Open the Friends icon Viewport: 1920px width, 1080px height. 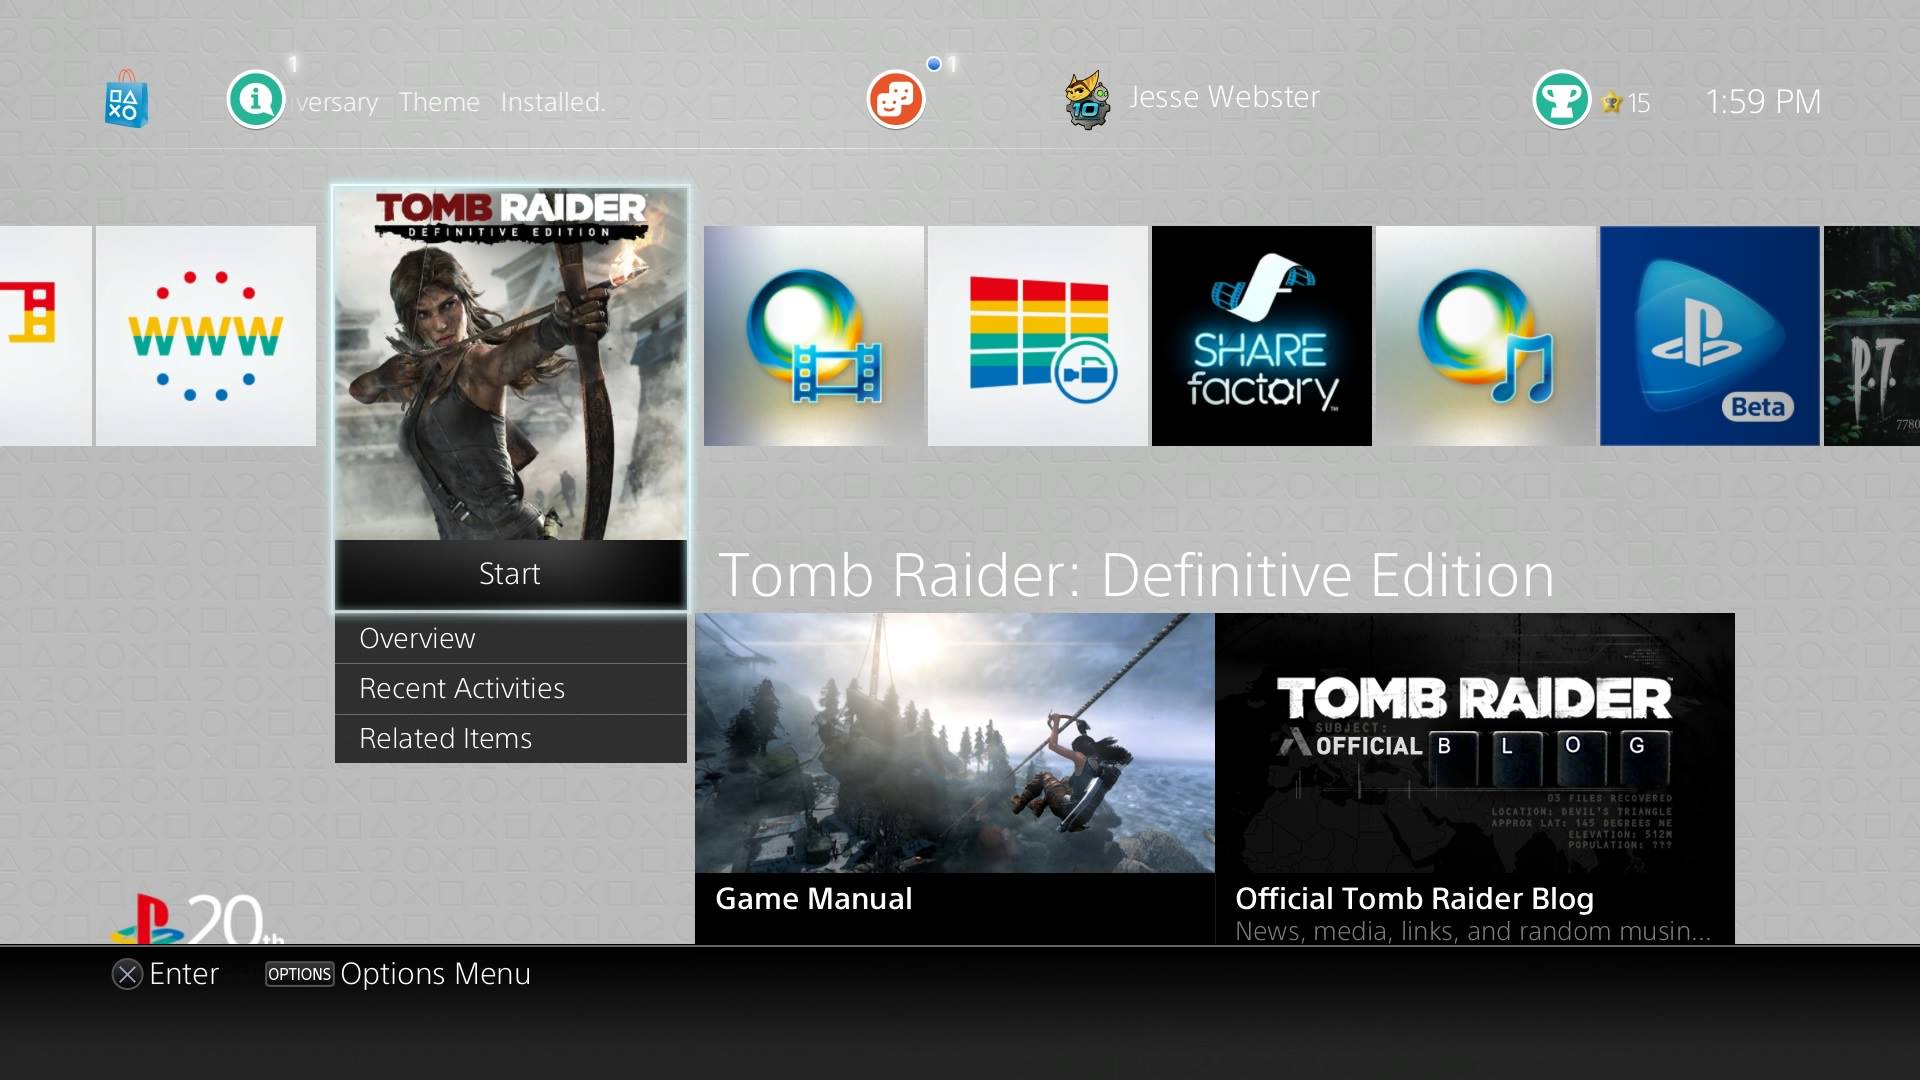(x=895, y=99)
